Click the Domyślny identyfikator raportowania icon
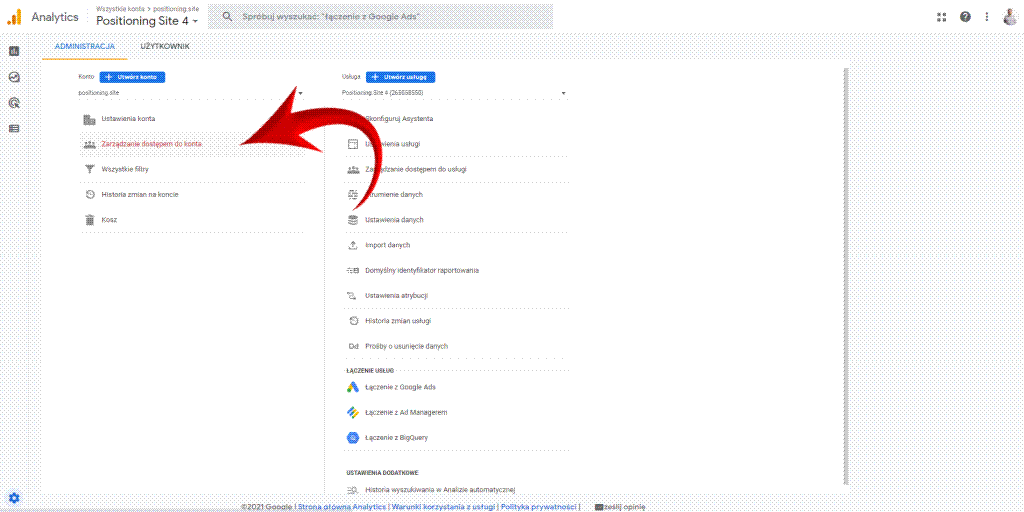This screenshot has height=512, width=1024. click(353, 270)
